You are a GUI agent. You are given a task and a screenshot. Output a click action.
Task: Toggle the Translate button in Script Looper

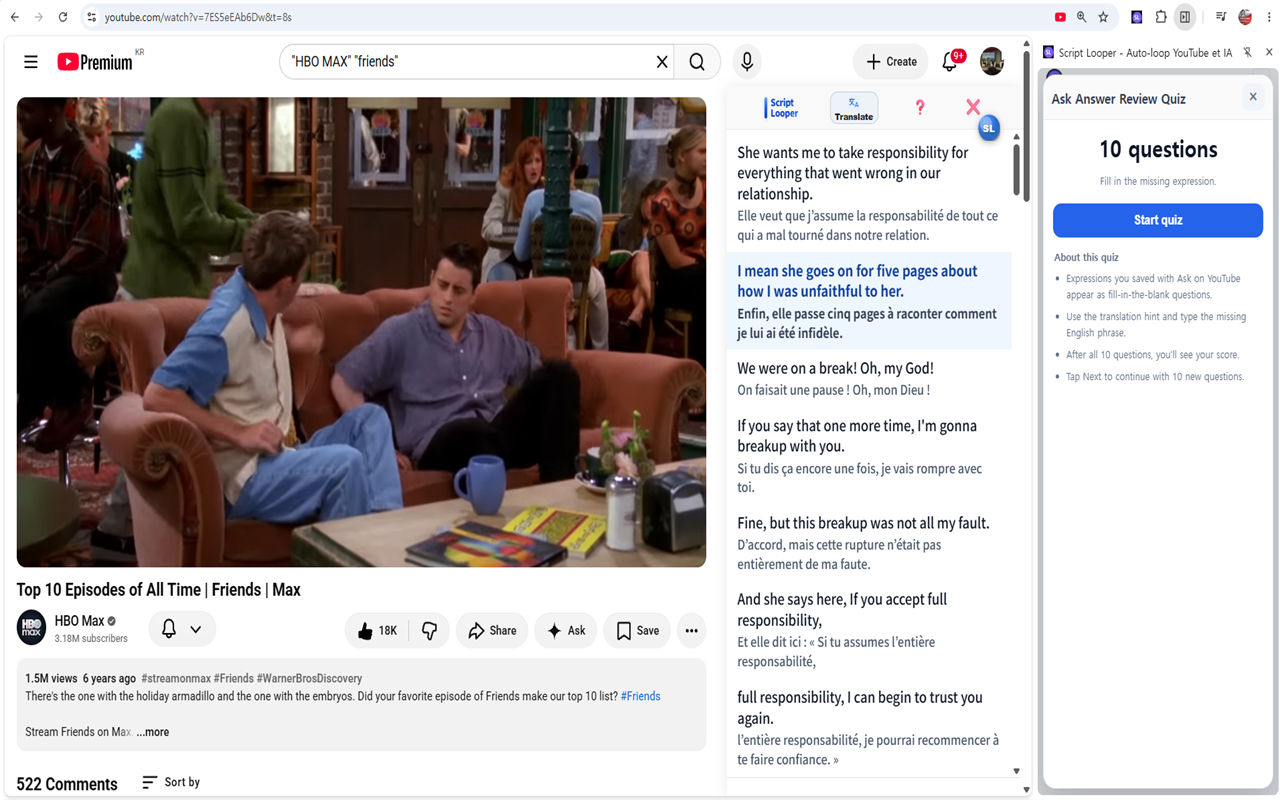854,108
